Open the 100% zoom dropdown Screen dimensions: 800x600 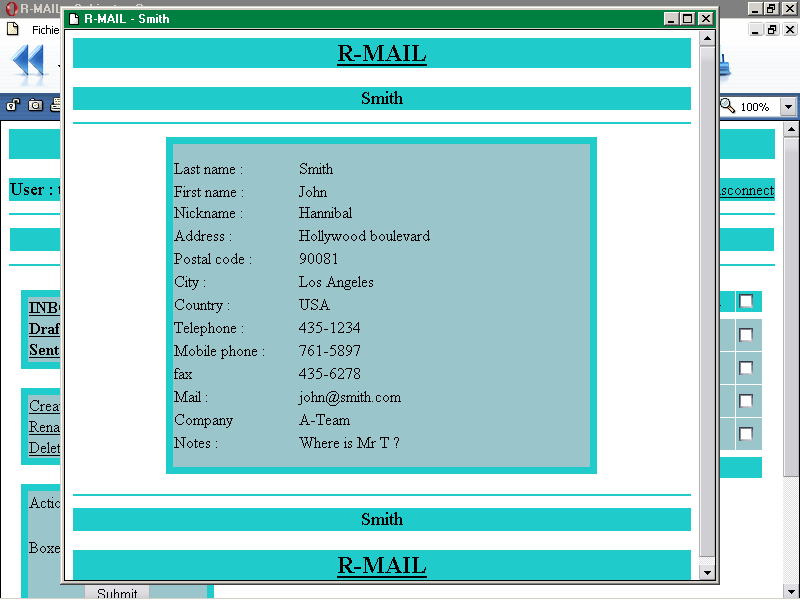[788, 107]
